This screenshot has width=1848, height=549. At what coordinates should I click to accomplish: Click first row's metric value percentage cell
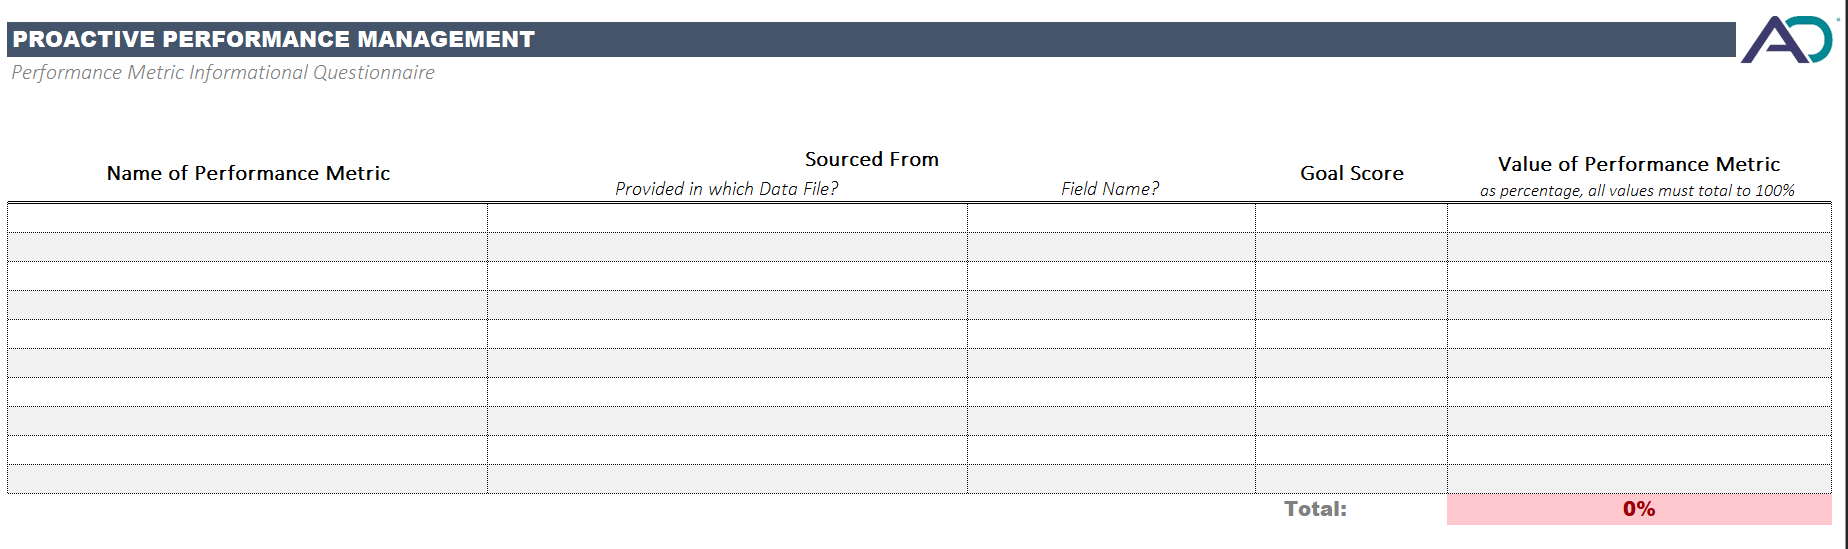[1638, 218]
